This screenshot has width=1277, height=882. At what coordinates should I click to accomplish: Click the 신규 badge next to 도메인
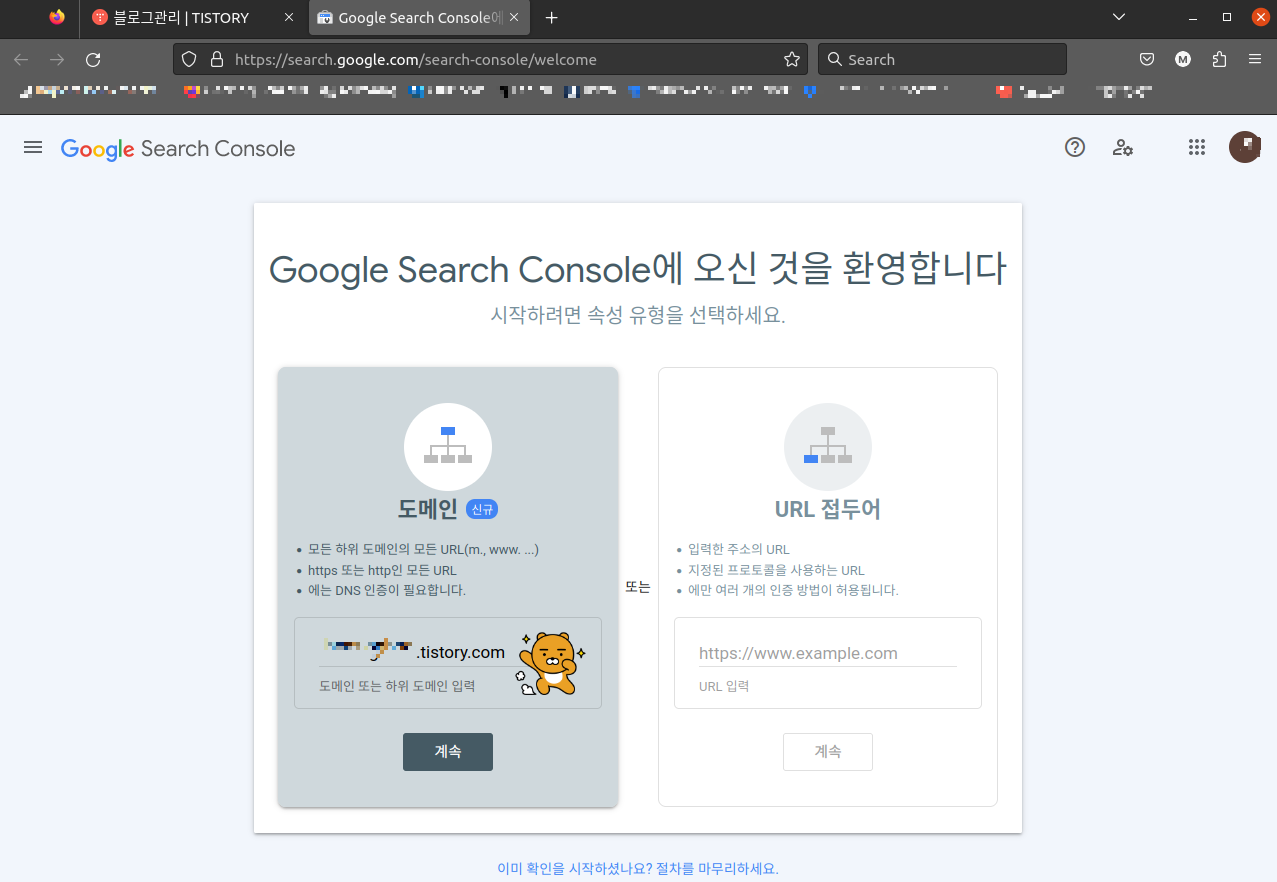pos(482,510)
